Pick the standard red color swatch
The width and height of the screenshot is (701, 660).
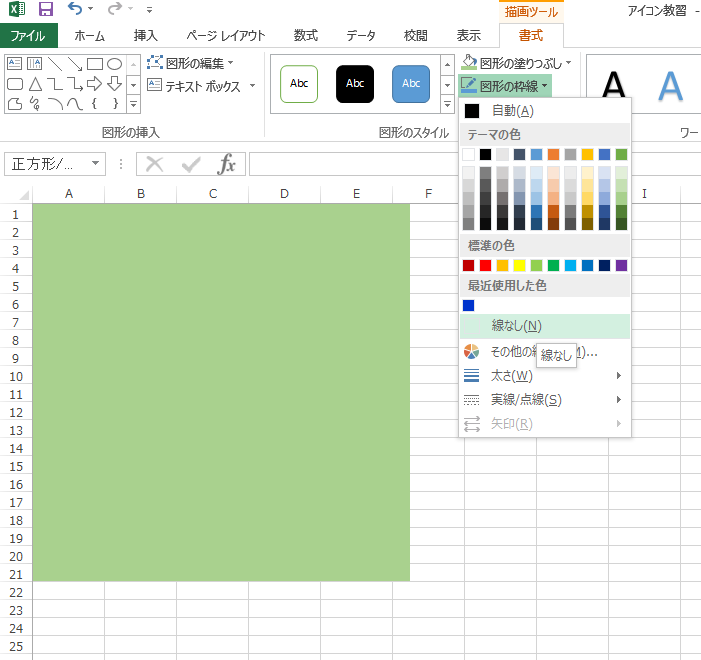[486, 266]
